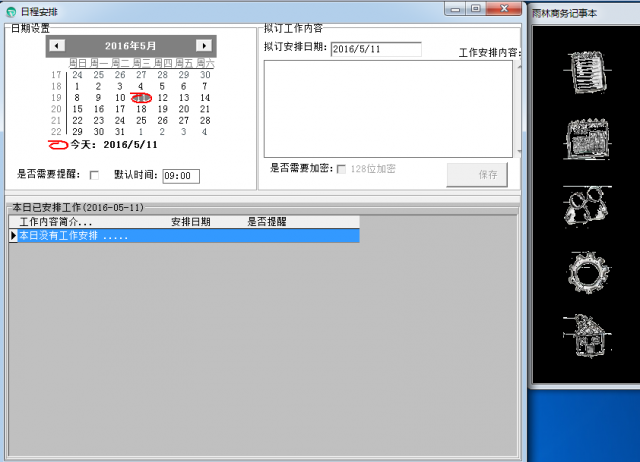
Task: Click the row indicator arrow of schedule list
Action: point(13,235)
